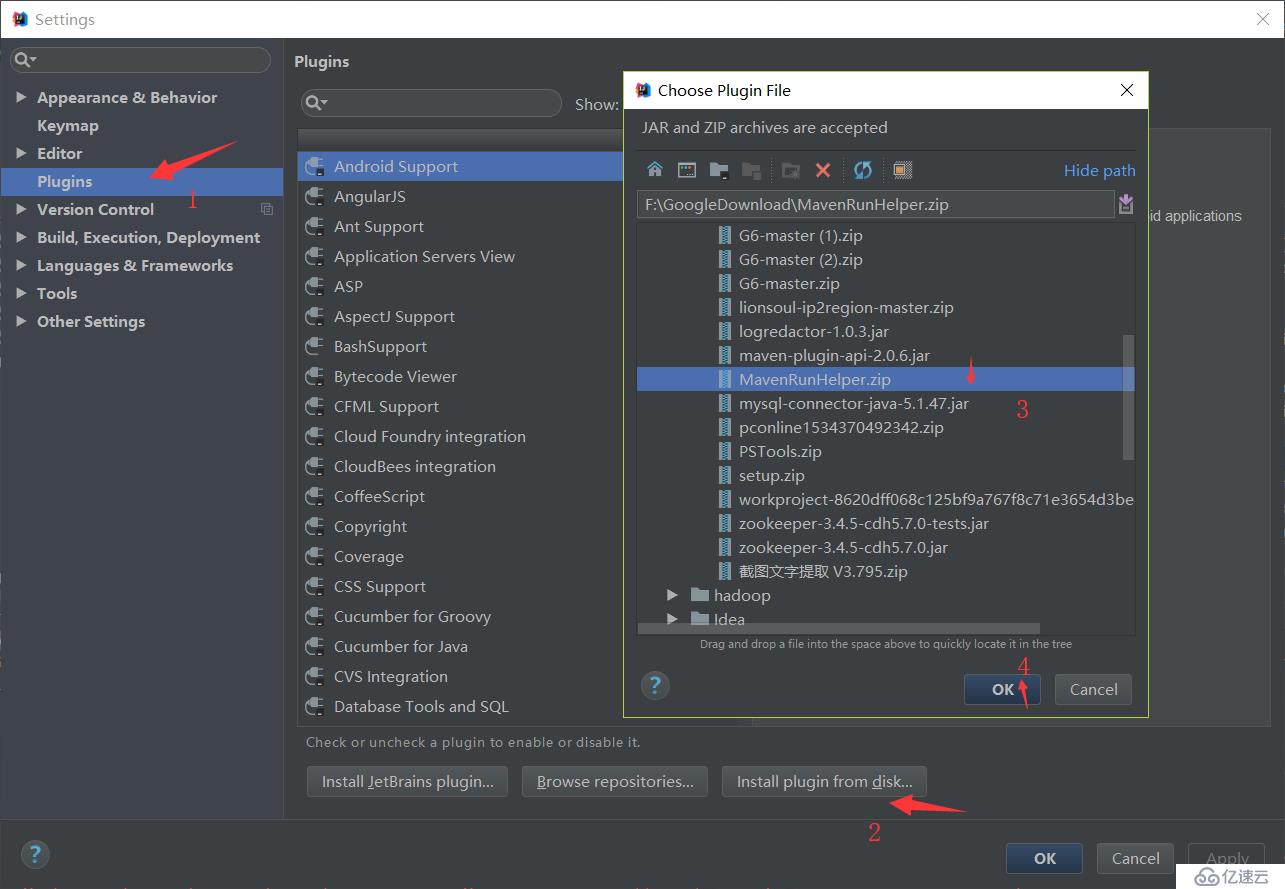Open Languages & Frameworks settings page

click(x=135, y=265)
